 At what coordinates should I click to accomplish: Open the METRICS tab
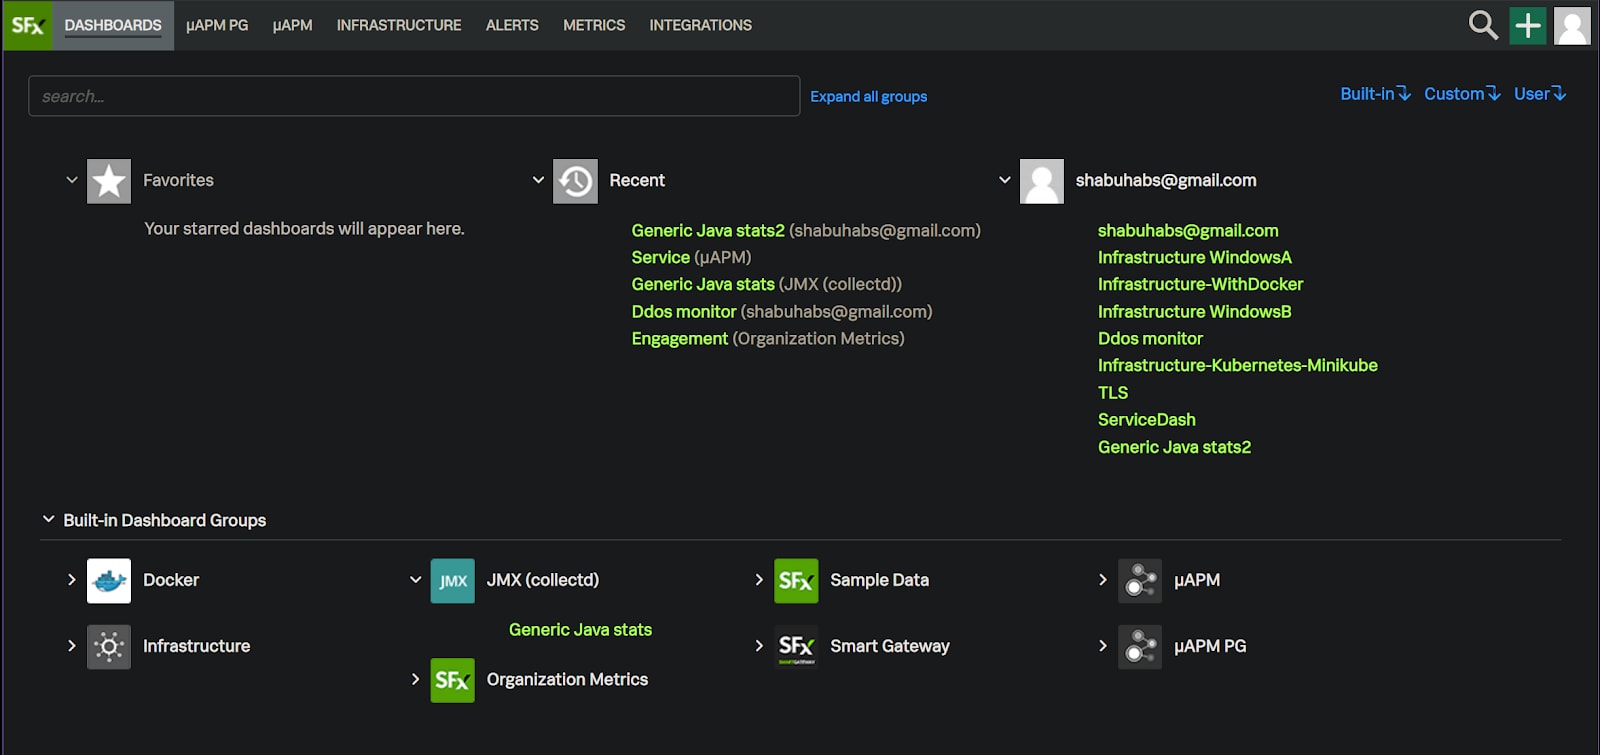click(x=594, y=25)
